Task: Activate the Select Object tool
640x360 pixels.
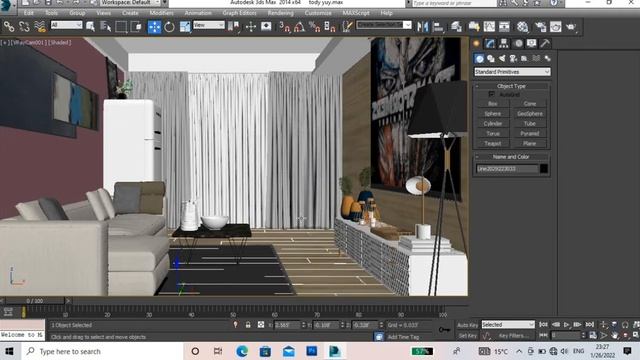Action: point(91,27)
